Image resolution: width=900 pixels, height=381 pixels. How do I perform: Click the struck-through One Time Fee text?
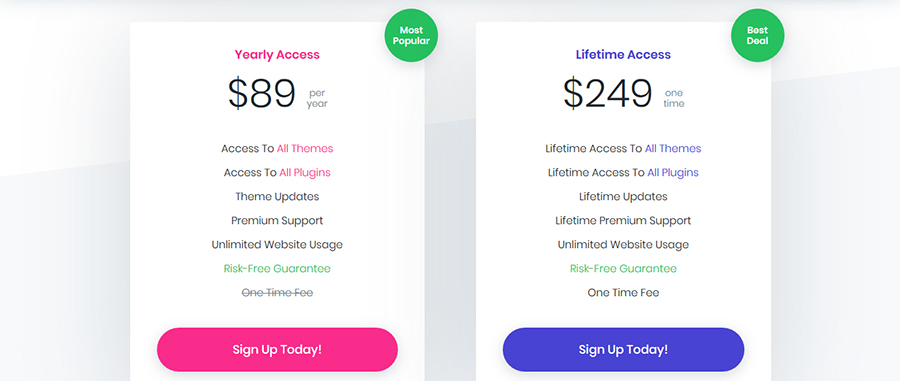[x=277, y=293]
